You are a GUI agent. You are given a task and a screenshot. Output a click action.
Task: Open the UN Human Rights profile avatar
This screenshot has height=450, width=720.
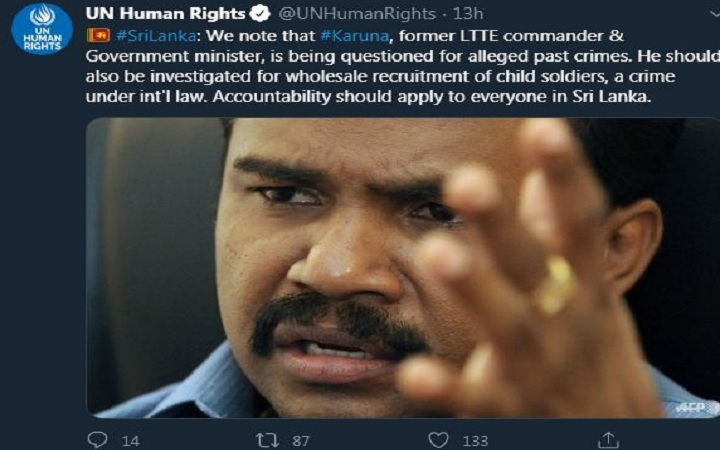coord(42,29)
